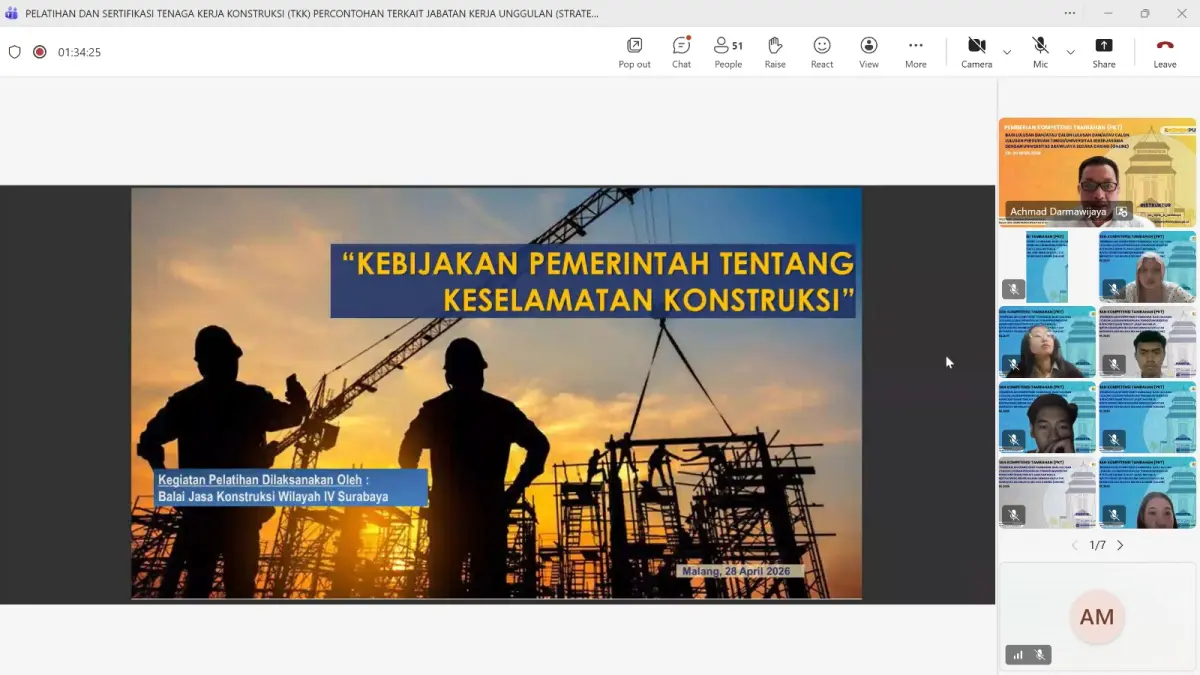
Task: Pop out the shared content window
Action: (634, 52)
